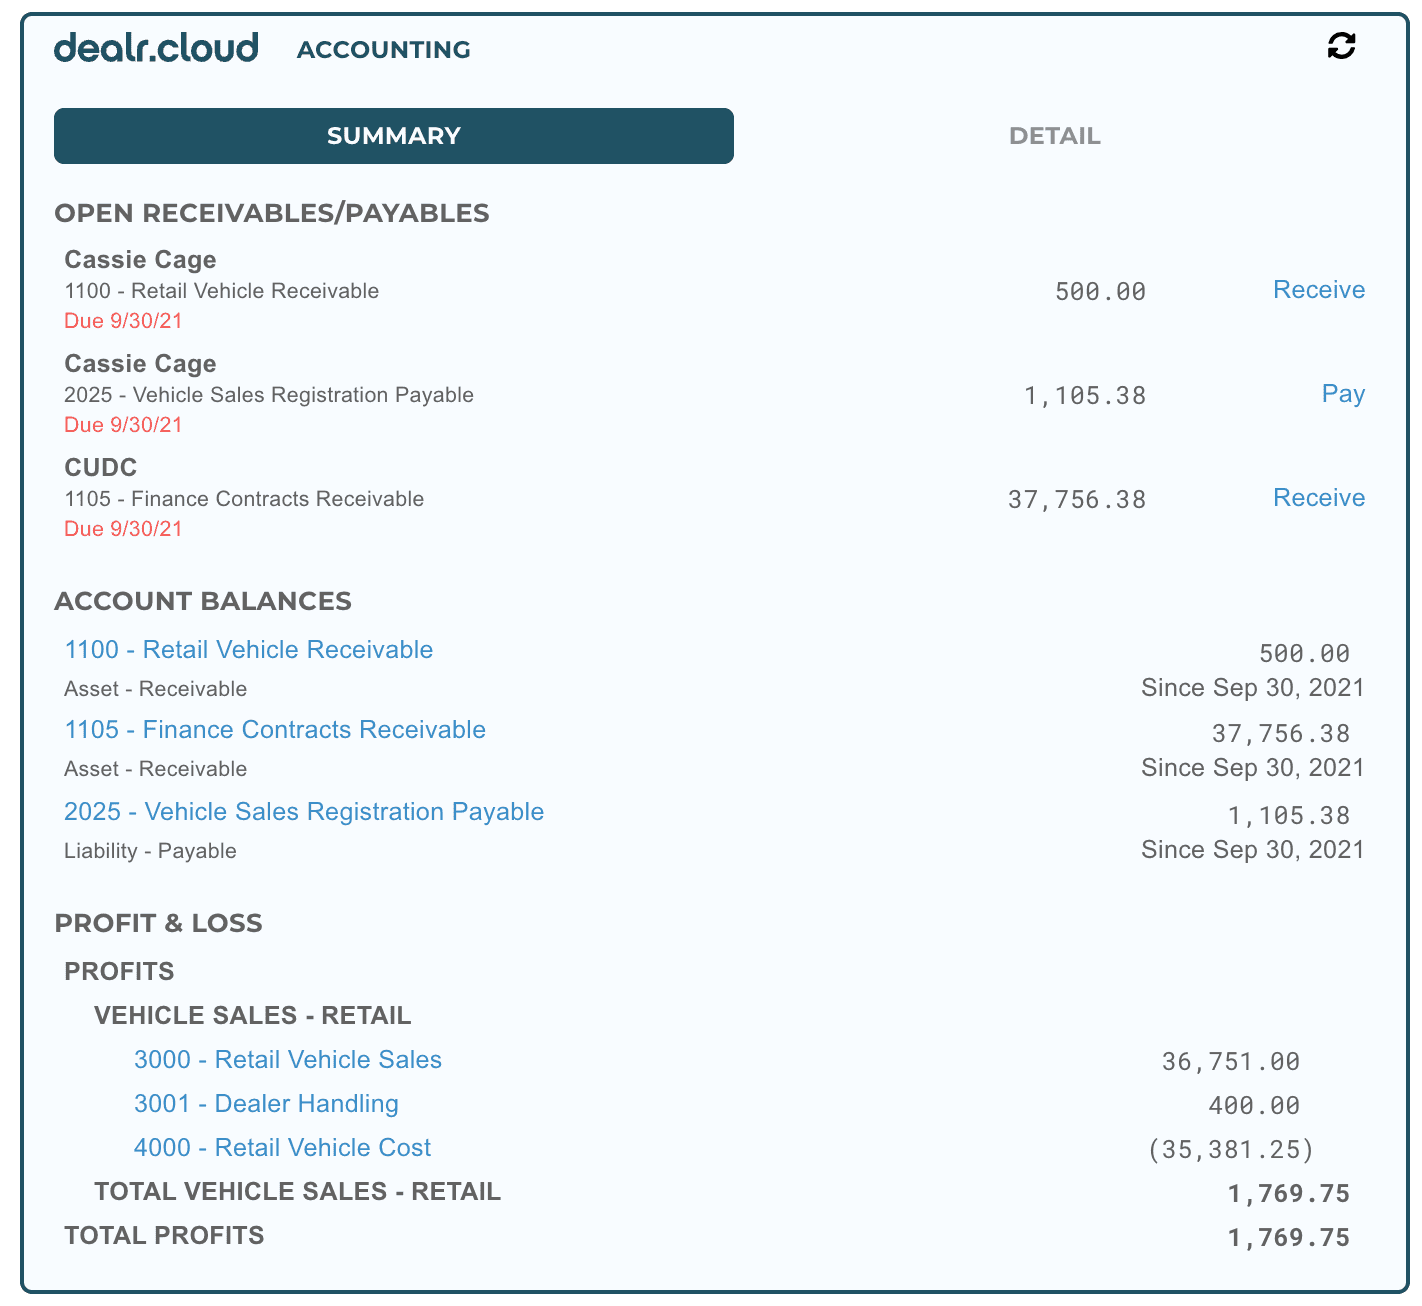The image size is (1422, 1306).
Task: Click Receive for the CUDC finance contract
Action: (x=1318, y=498)
